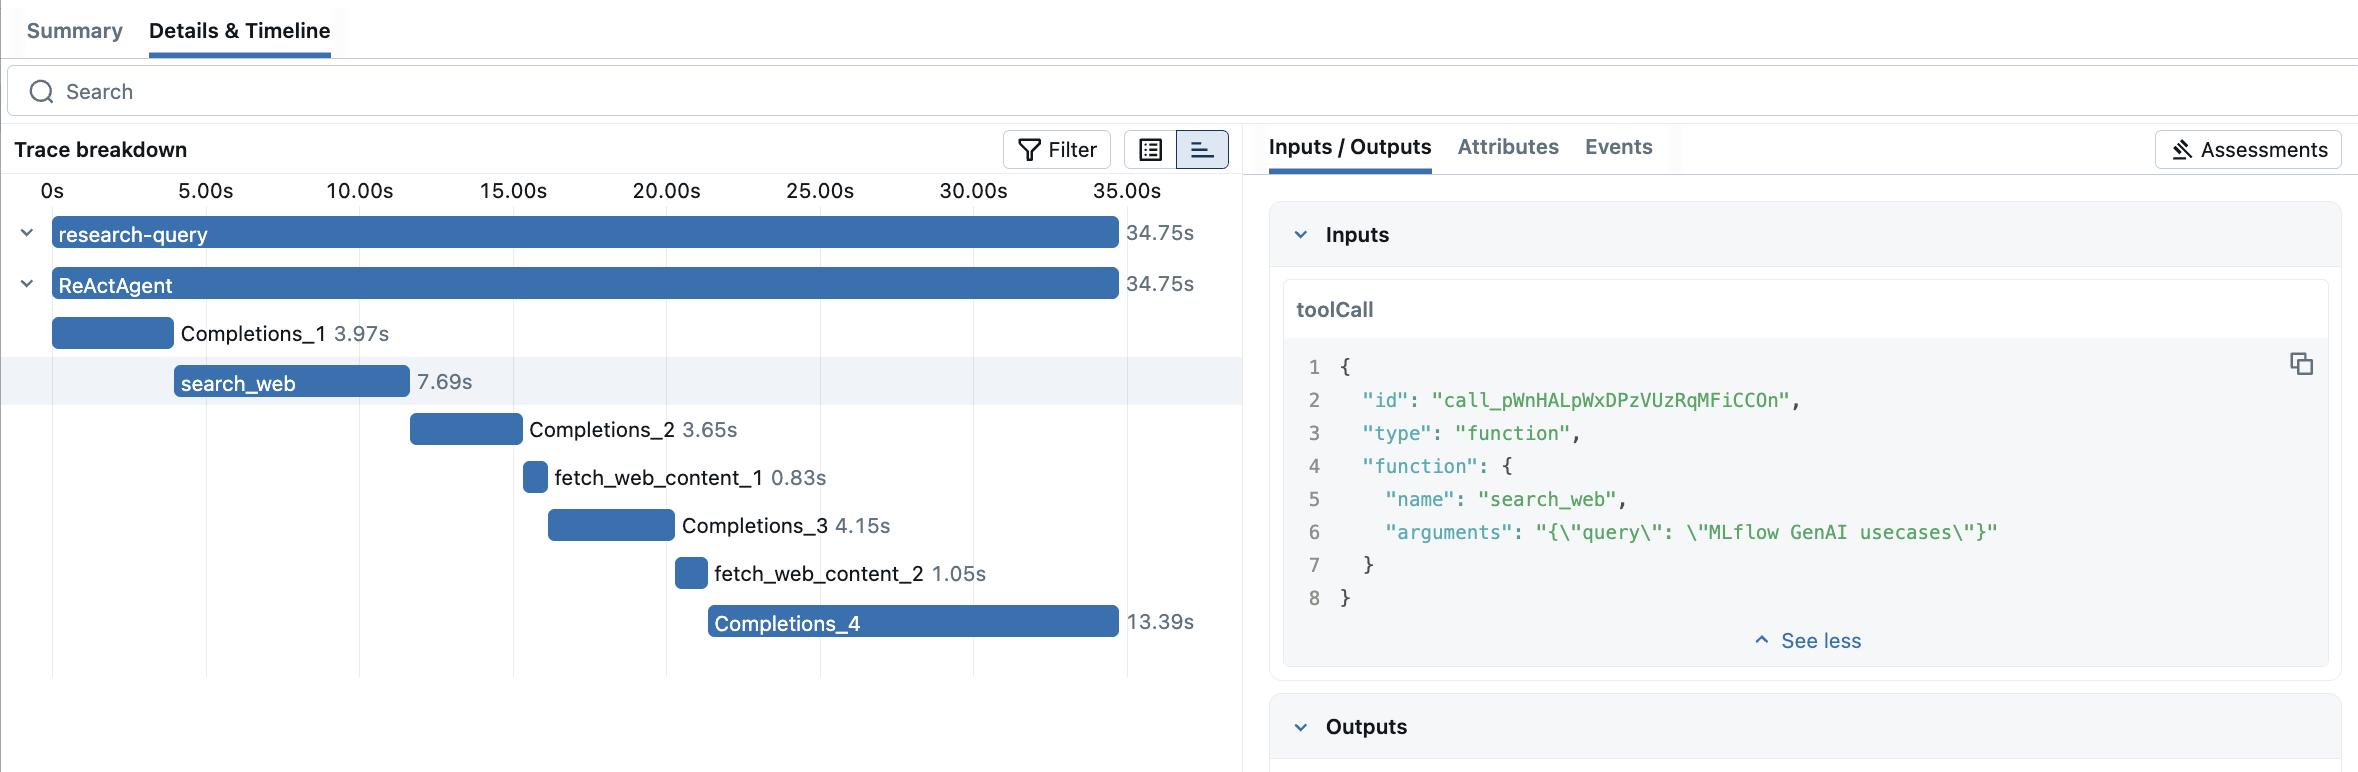This screenshot has width=2358, height=772.
Task: Click the search magnifier icon
Action: point(41,92)
